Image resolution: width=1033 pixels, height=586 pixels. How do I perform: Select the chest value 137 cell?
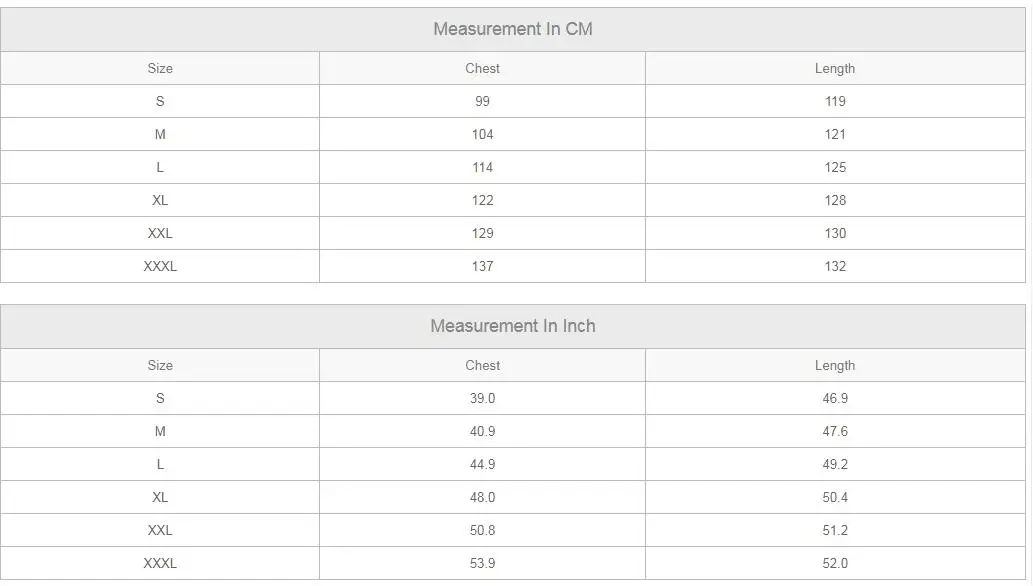pyautogui.click(x=482, y=266)
